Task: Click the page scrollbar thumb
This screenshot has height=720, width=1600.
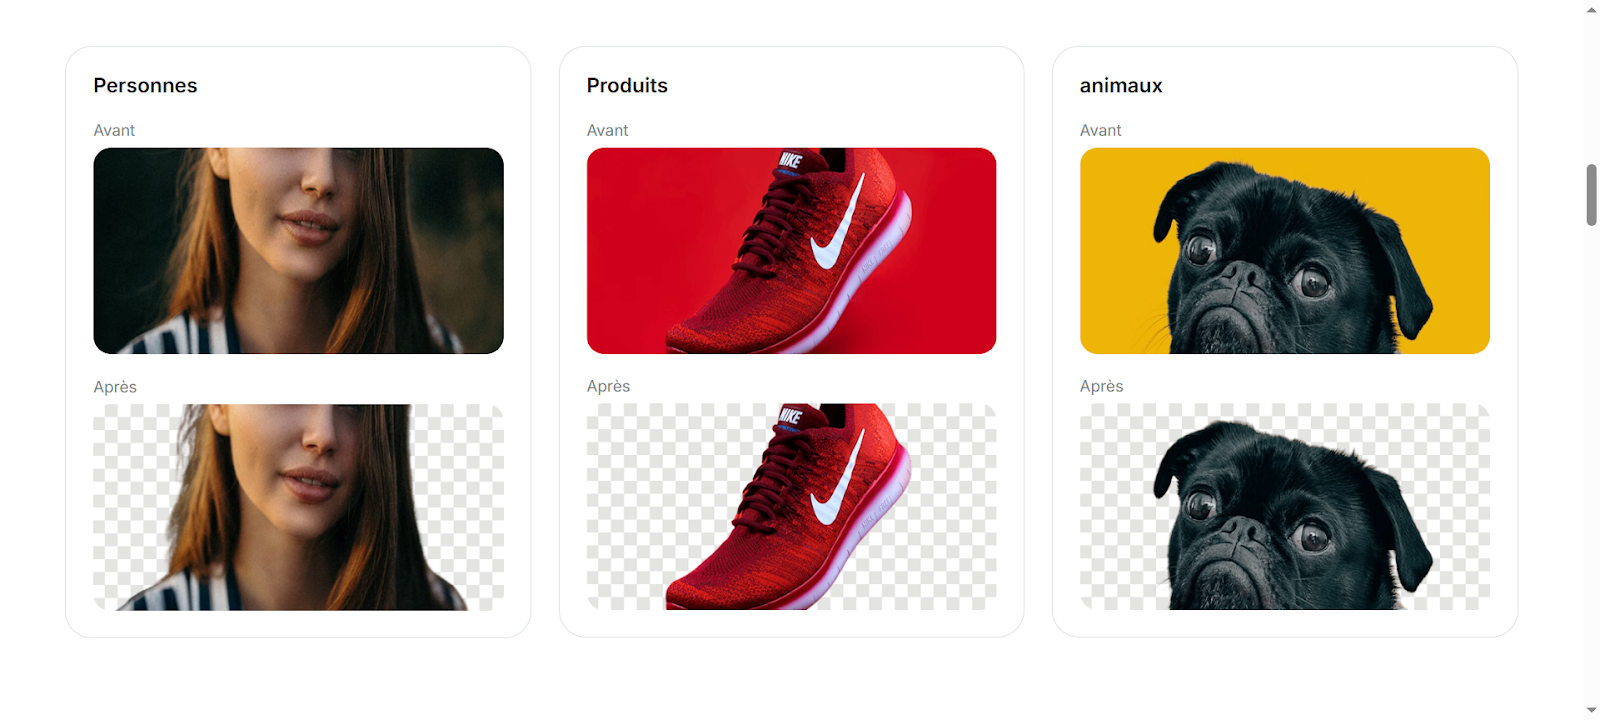Action: (1591, 195)
